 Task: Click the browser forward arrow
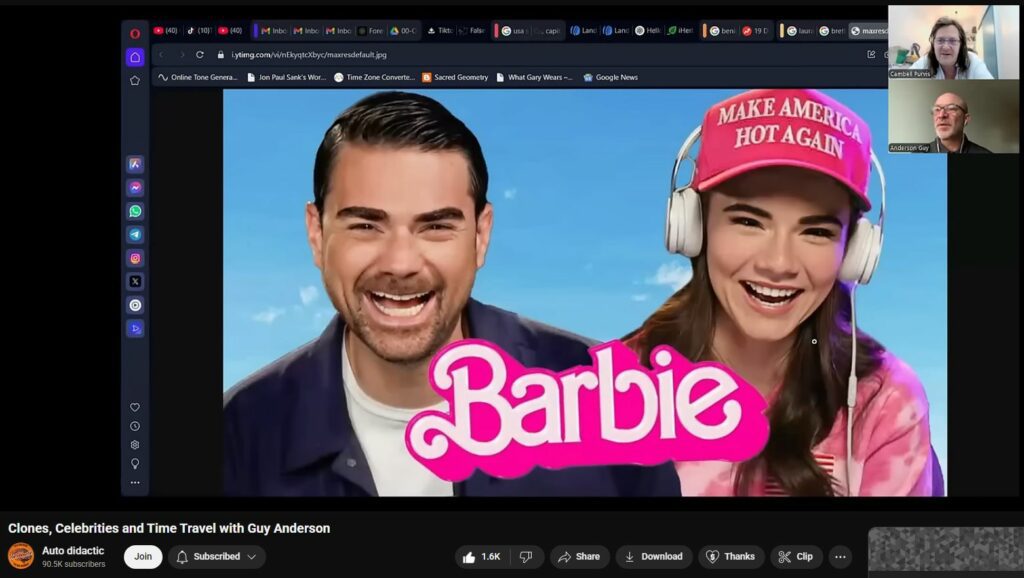(x=182, y=55)
